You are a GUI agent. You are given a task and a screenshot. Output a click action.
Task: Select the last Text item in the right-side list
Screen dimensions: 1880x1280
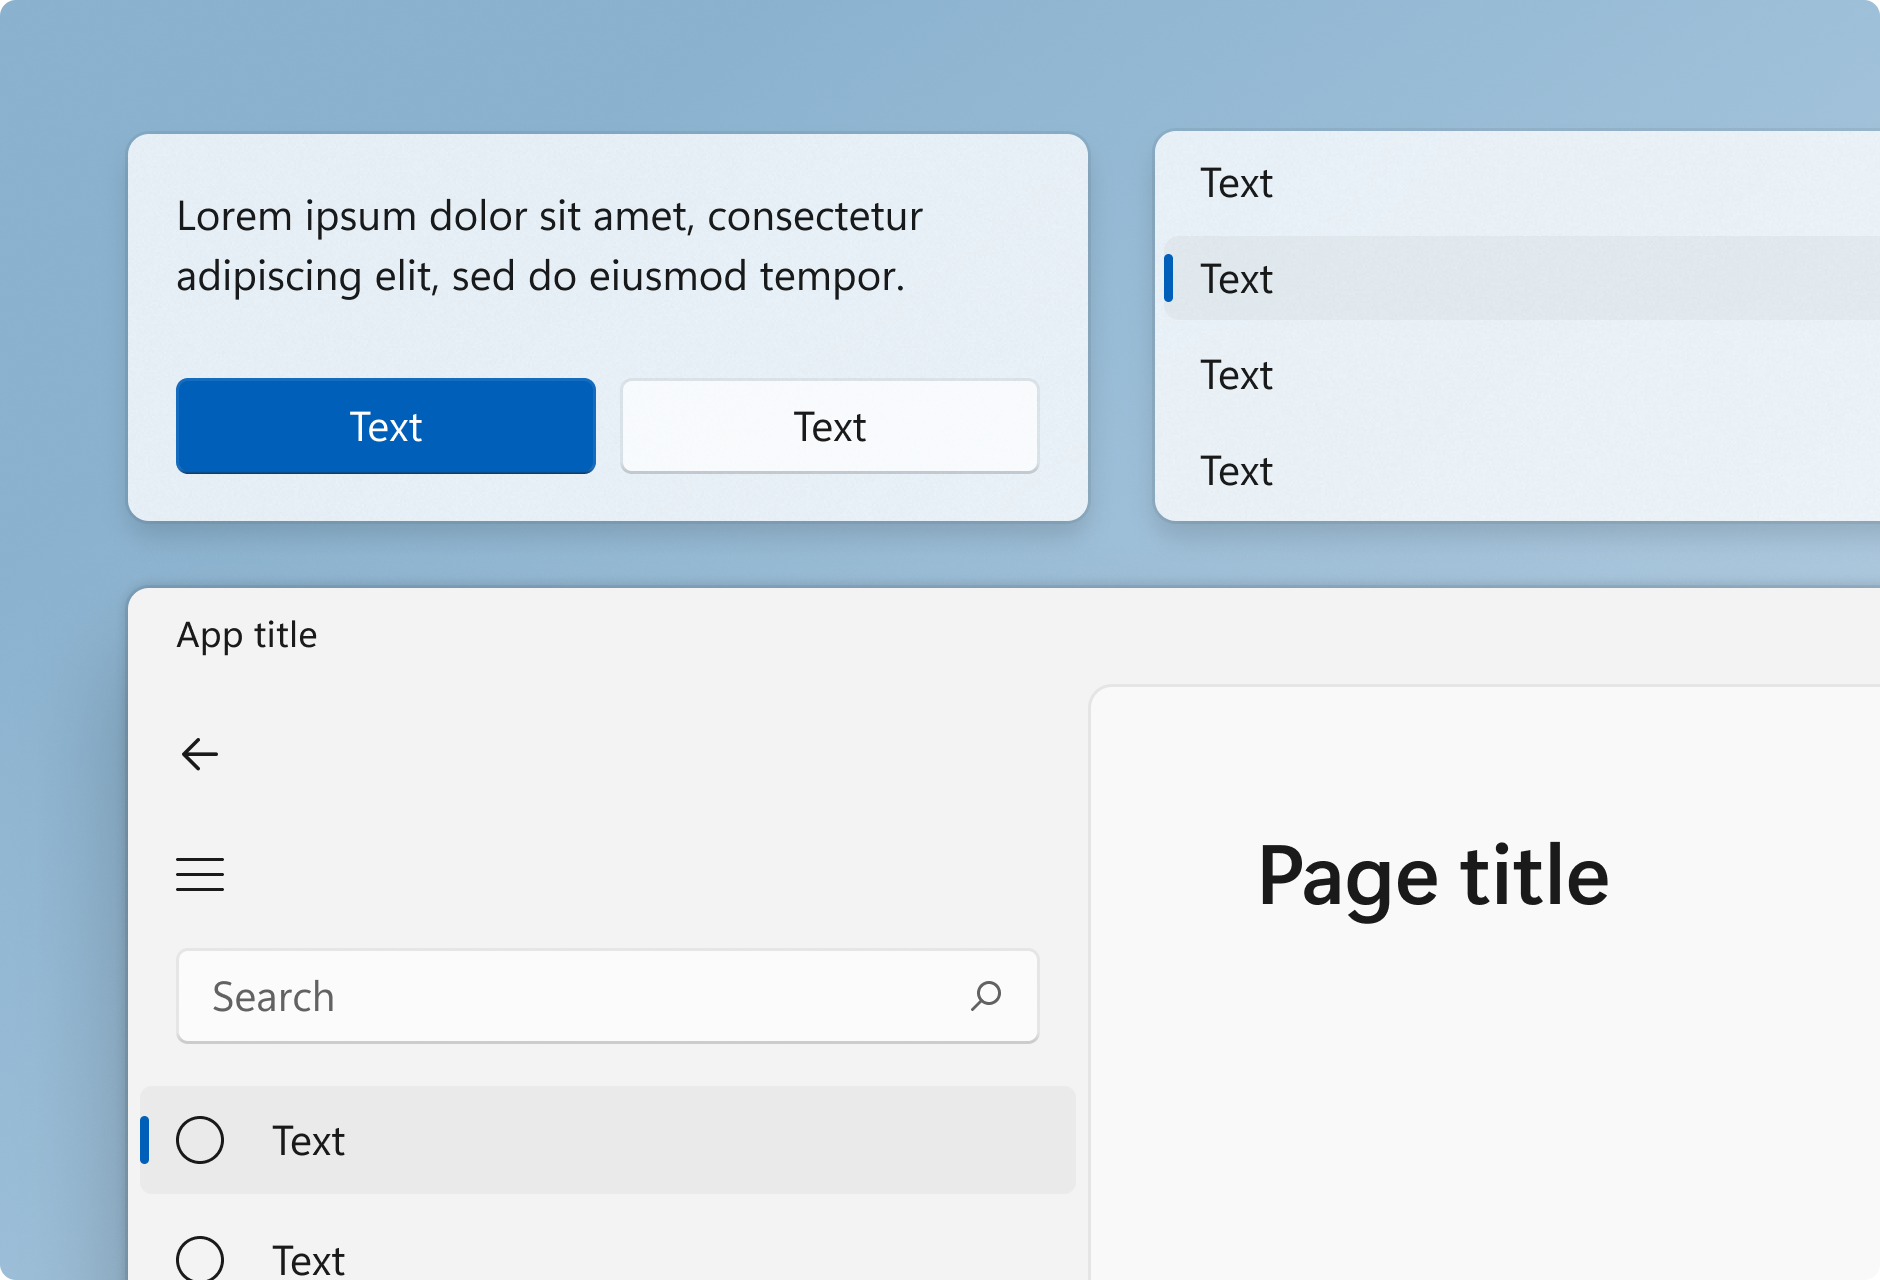tap(1237, 470)
